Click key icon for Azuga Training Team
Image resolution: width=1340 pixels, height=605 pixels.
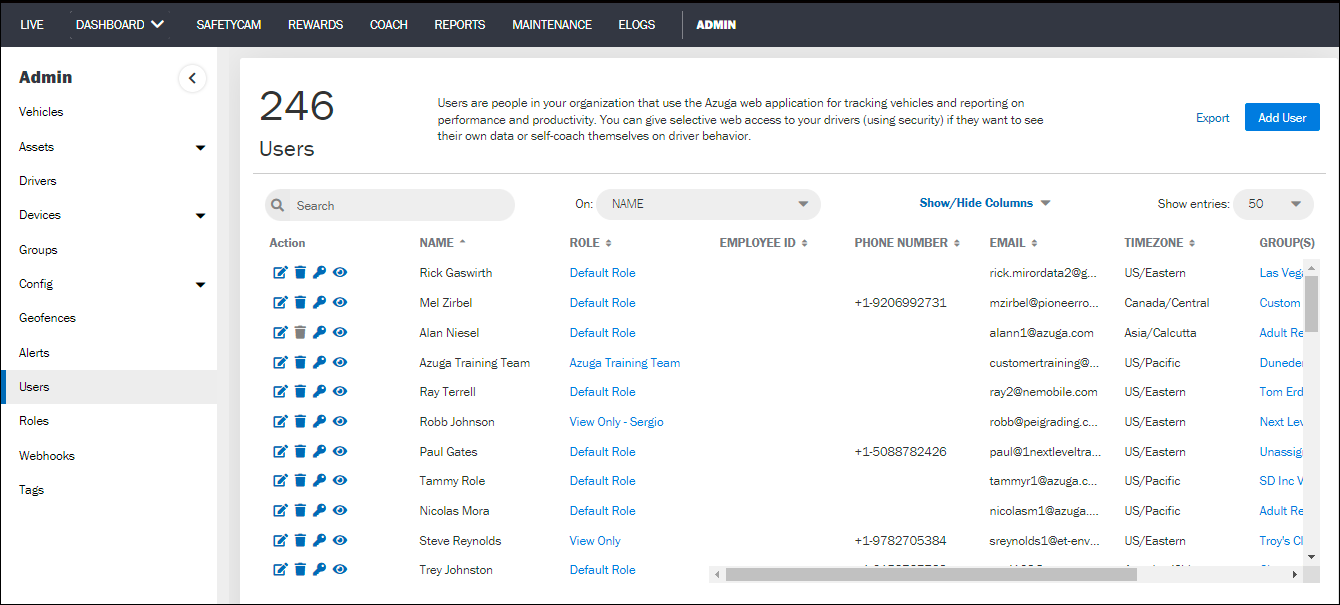coord(320,363)
